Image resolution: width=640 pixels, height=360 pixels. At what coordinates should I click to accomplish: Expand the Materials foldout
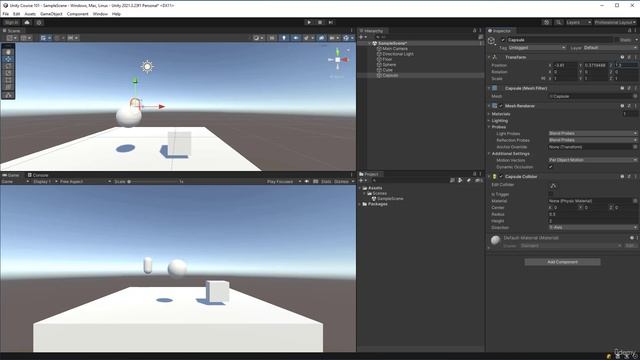tap(489, 114)
